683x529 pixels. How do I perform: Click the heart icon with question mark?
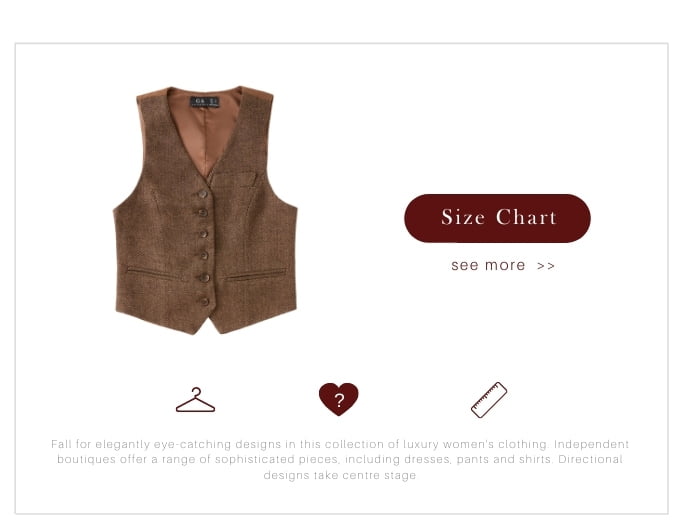click(x=338, y=399)
